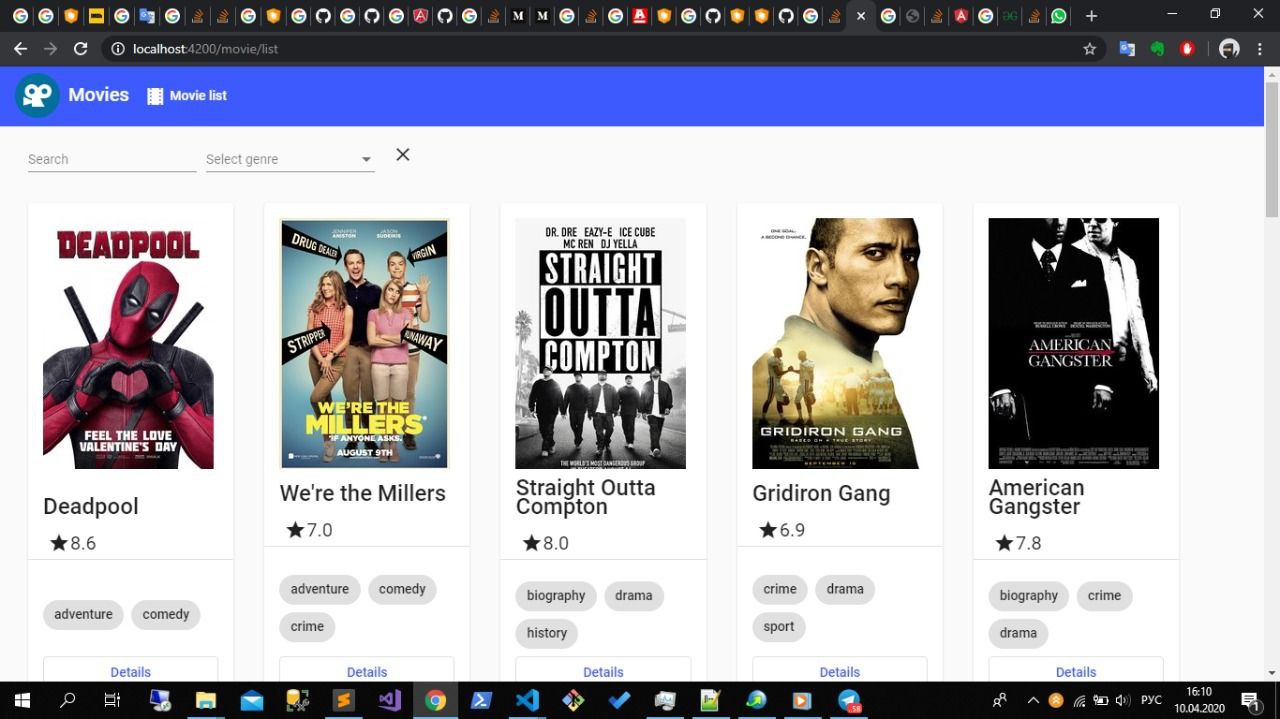
Task: Open the Mail app on the taskbar
Action: pyautogui.click(x=252, y=700)
